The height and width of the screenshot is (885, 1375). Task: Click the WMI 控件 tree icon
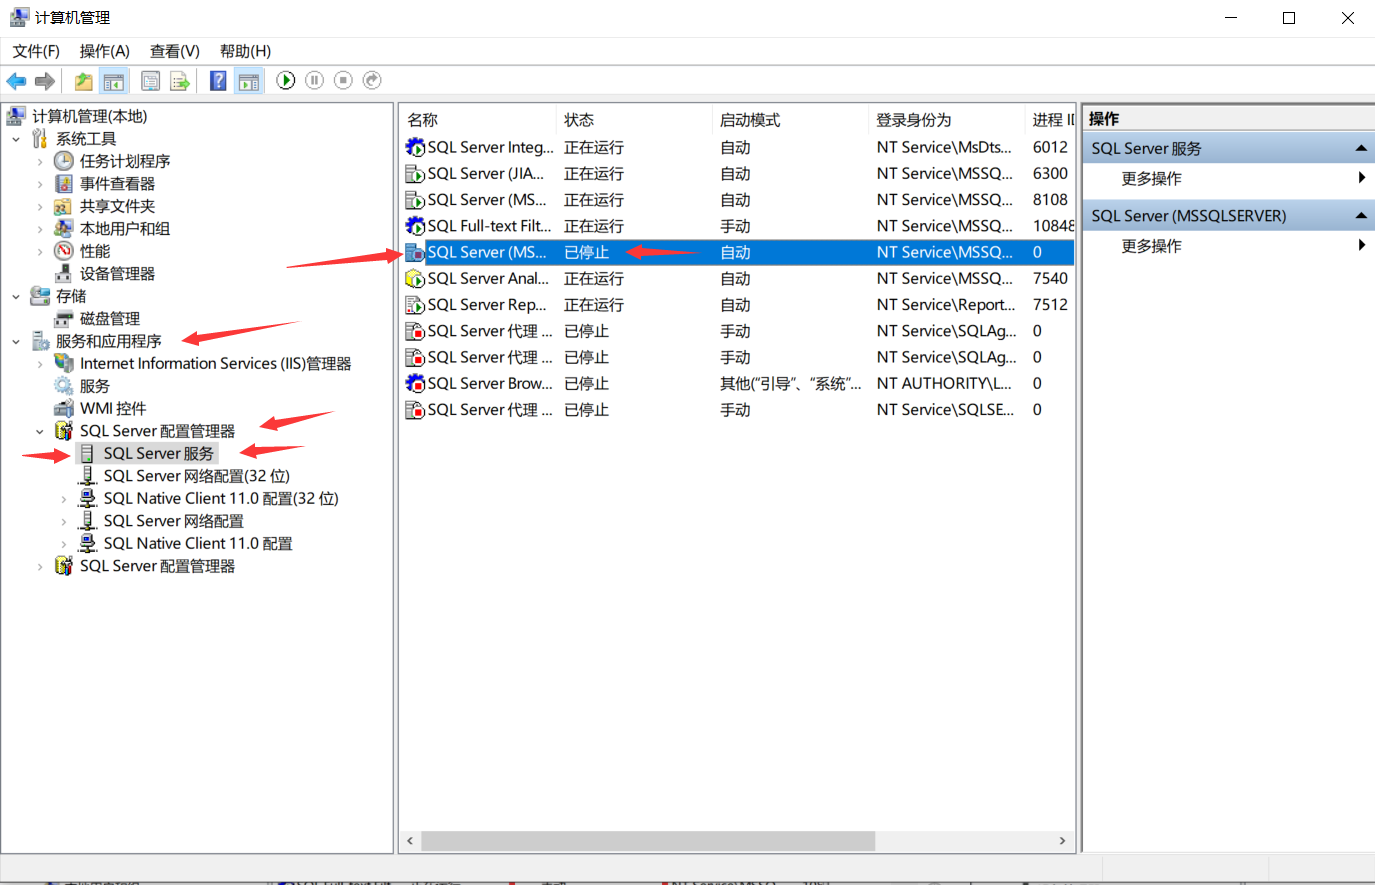click(x=64, y=408)
